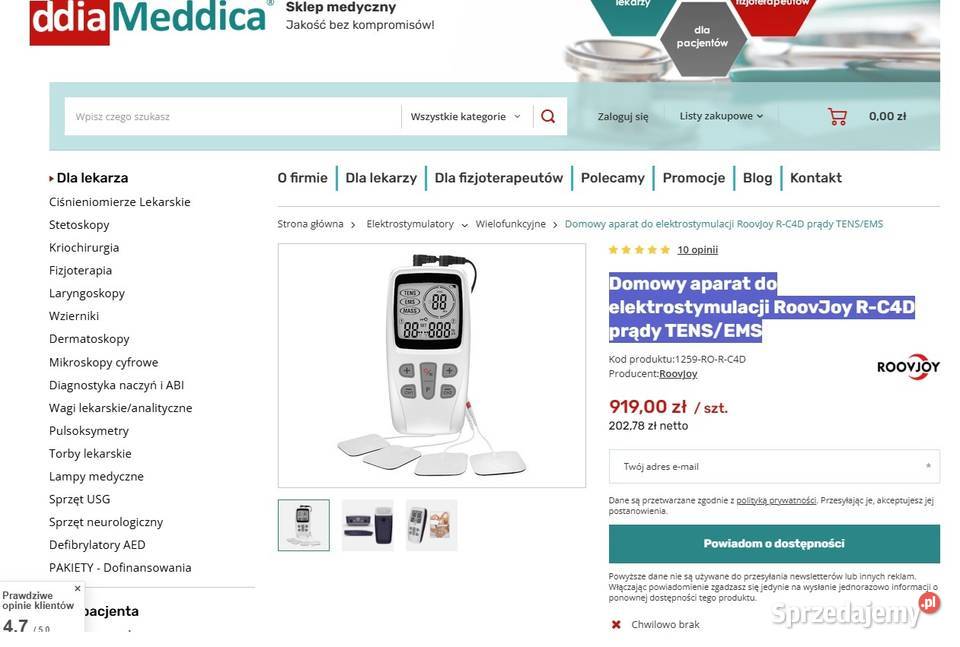Click the RoovJoy brand logo
The width and height of the screenshot is (960, 647).
(908, 366)
